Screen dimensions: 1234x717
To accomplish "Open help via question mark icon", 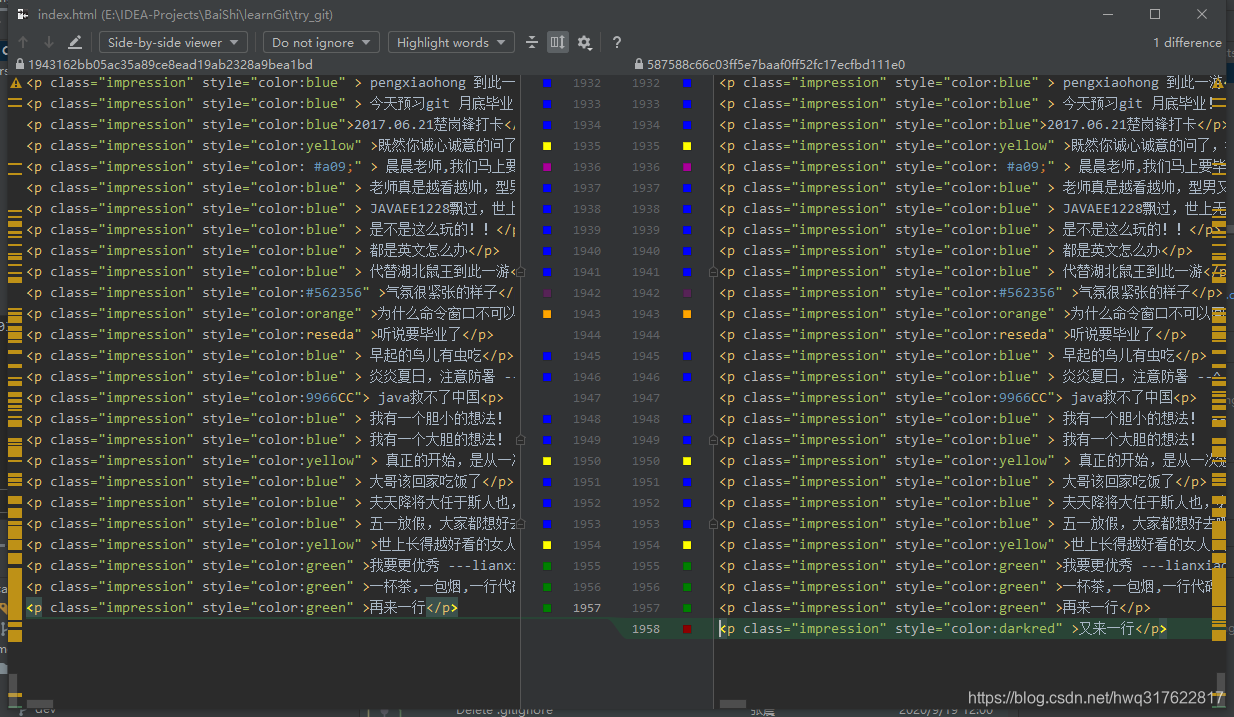I will click(x=617, y=42).
